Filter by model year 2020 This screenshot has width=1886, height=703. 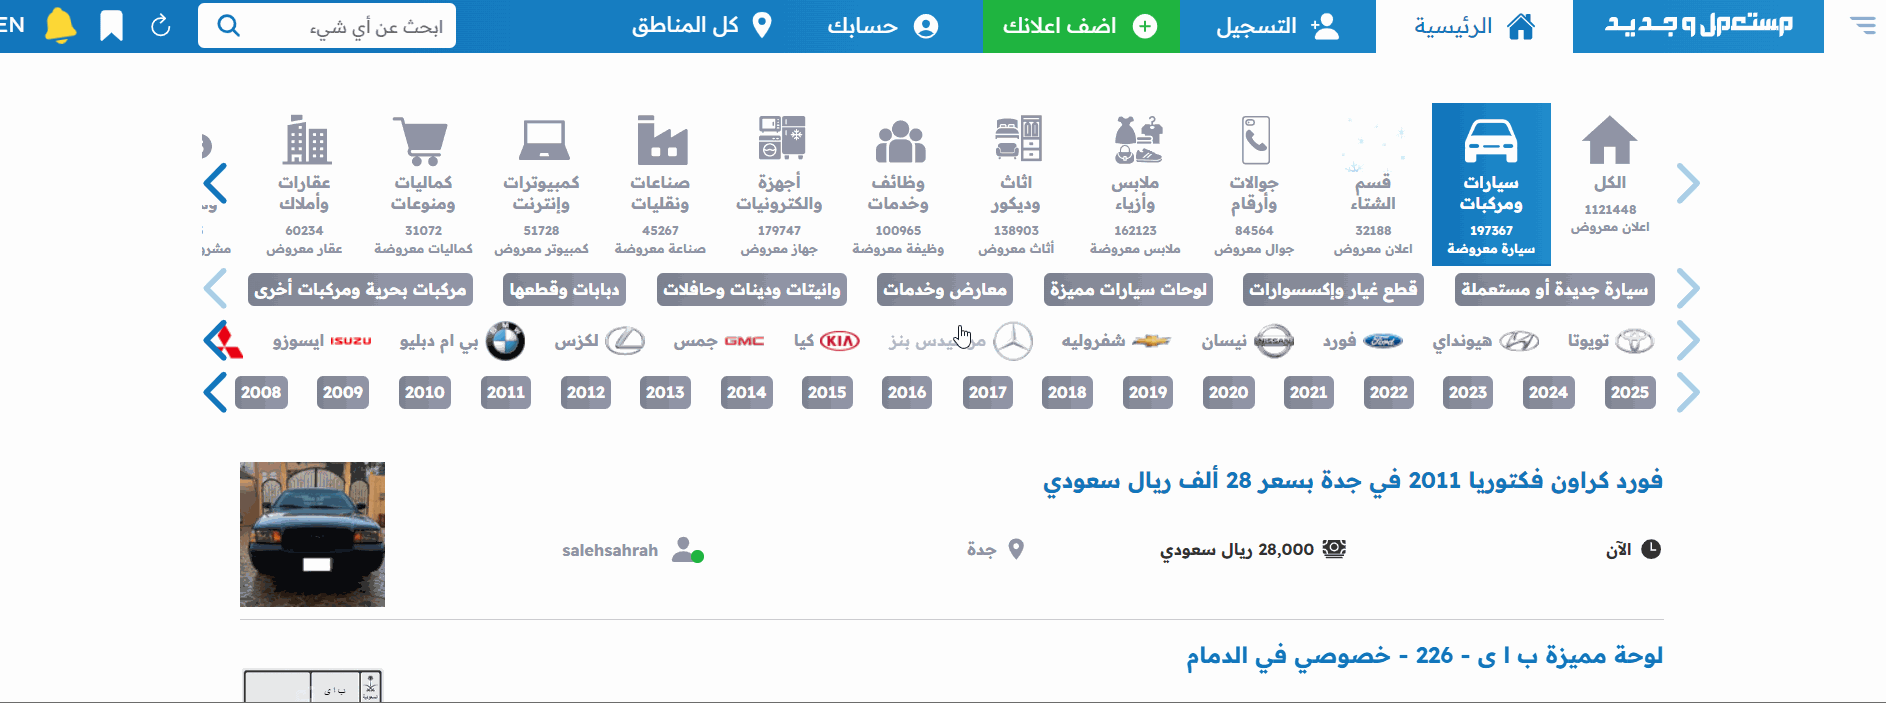coord(1228,392)
